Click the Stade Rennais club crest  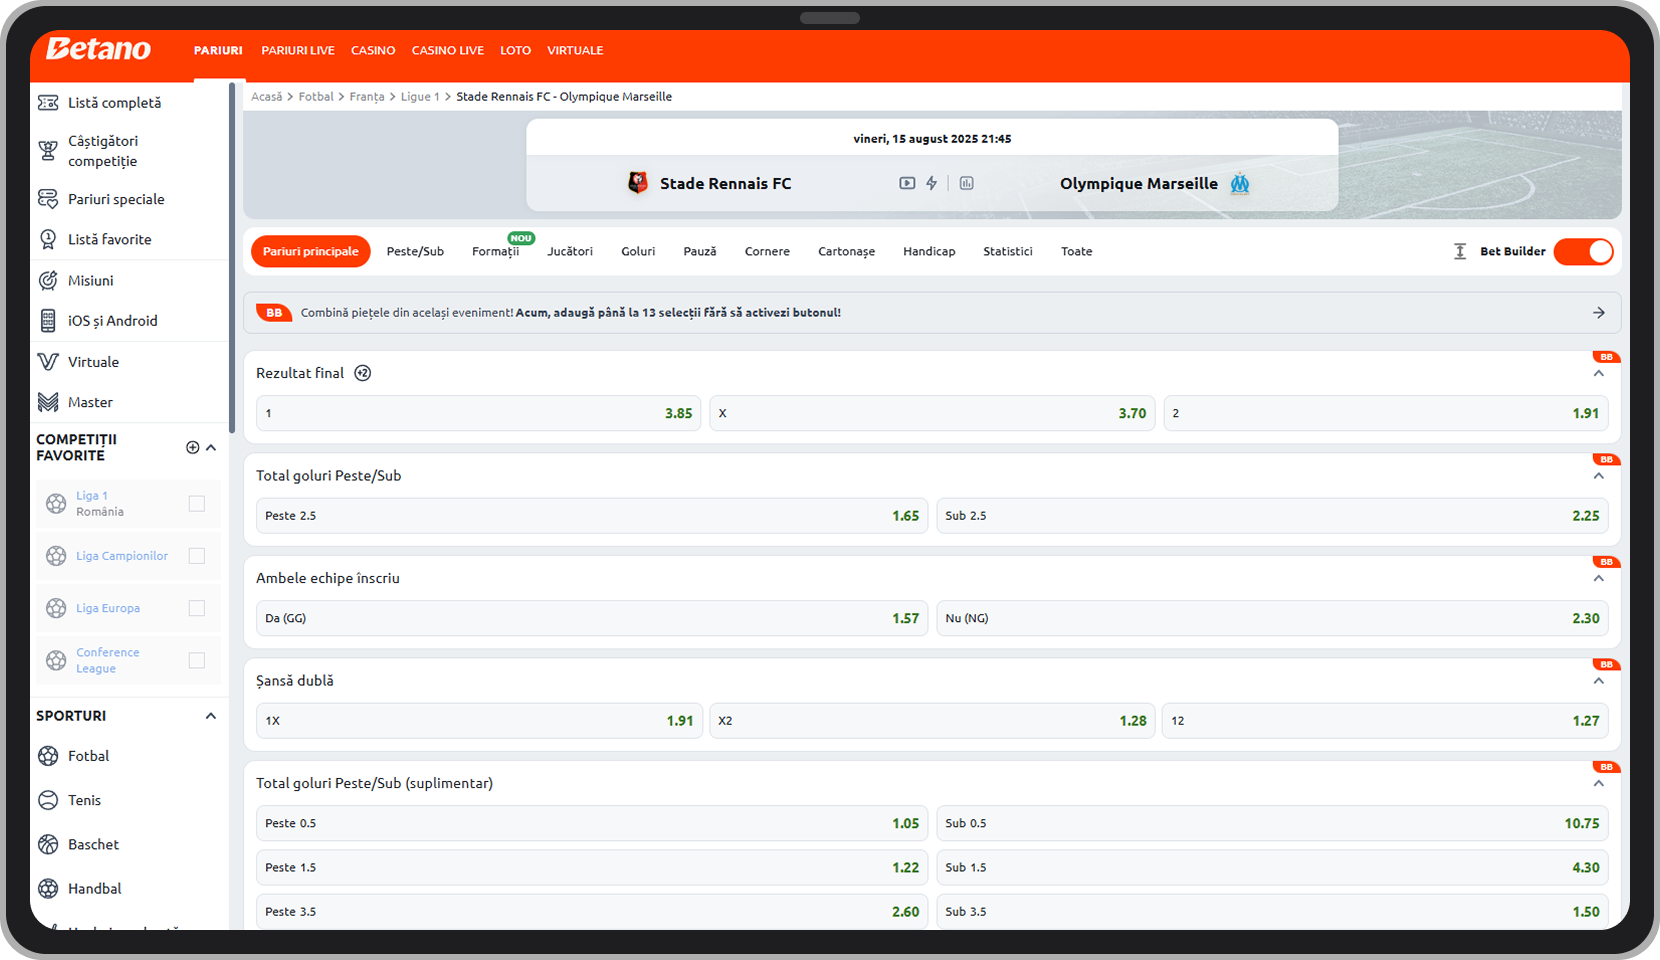(x=637, y=183)
